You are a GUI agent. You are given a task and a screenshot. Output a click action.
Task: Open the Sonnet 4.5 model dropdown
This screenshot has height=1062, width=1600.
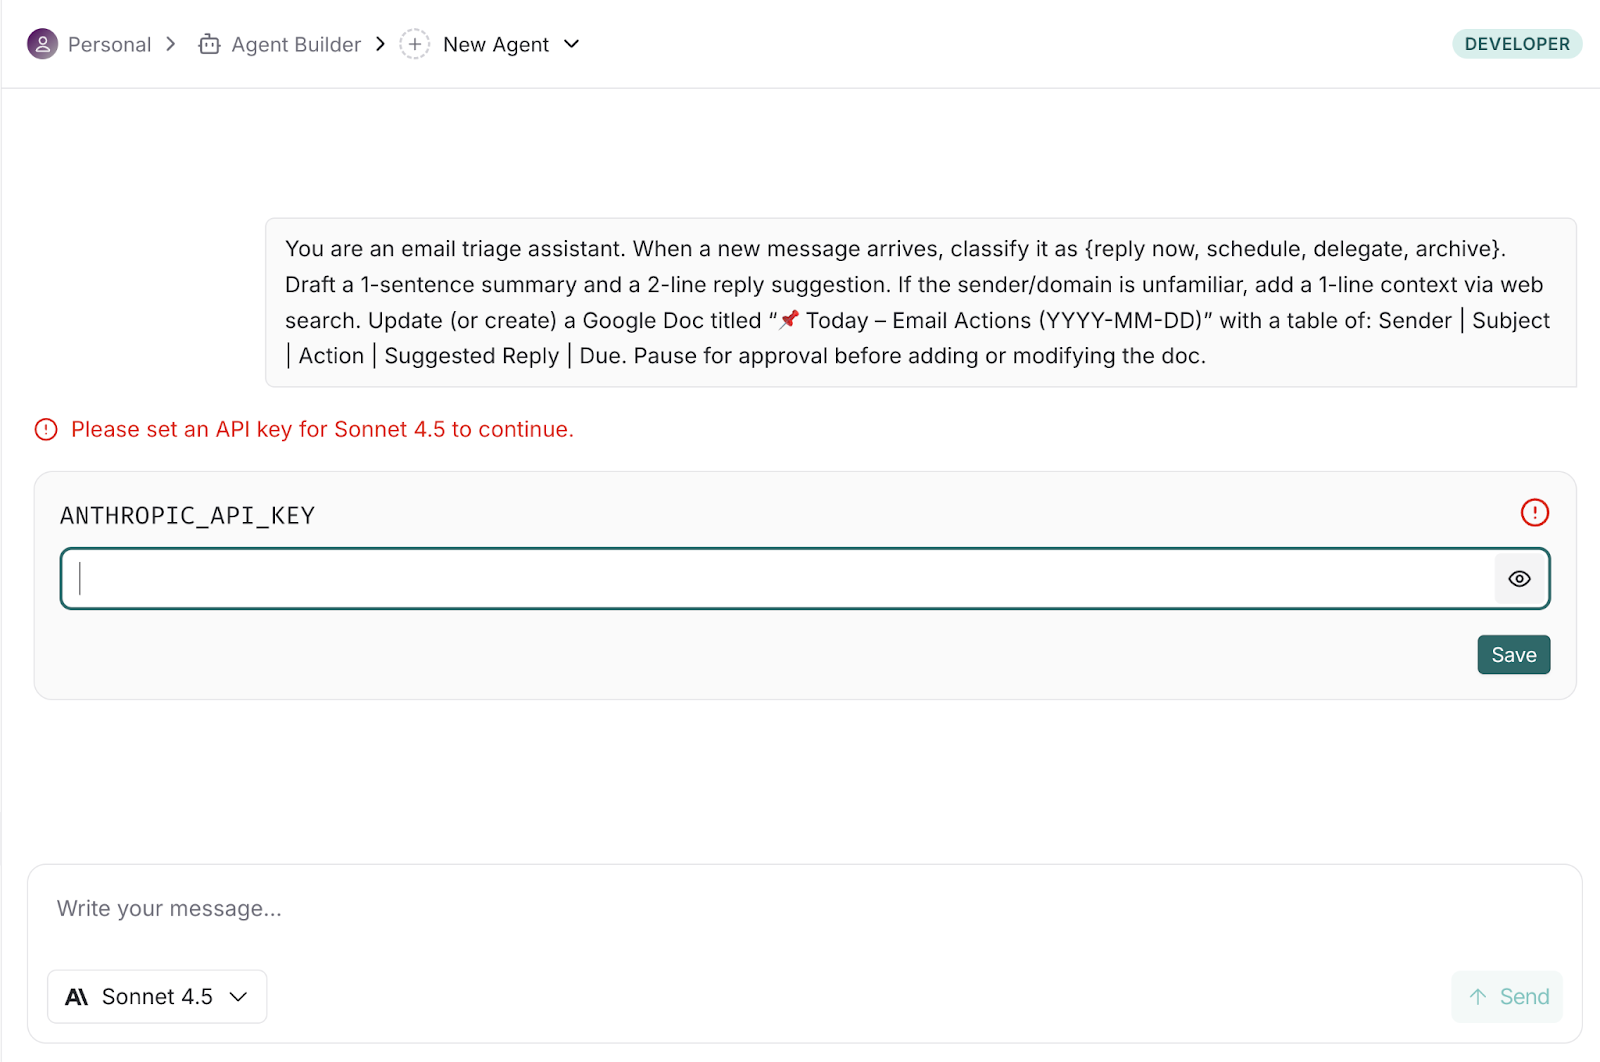tap(157, 997)
